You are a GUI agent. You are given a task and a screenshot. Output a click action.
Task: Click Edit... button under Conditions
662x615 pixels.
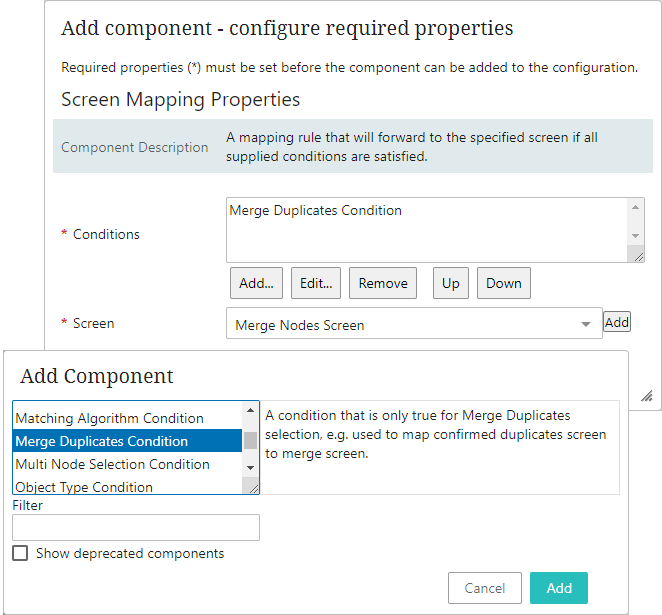point(316,283)
